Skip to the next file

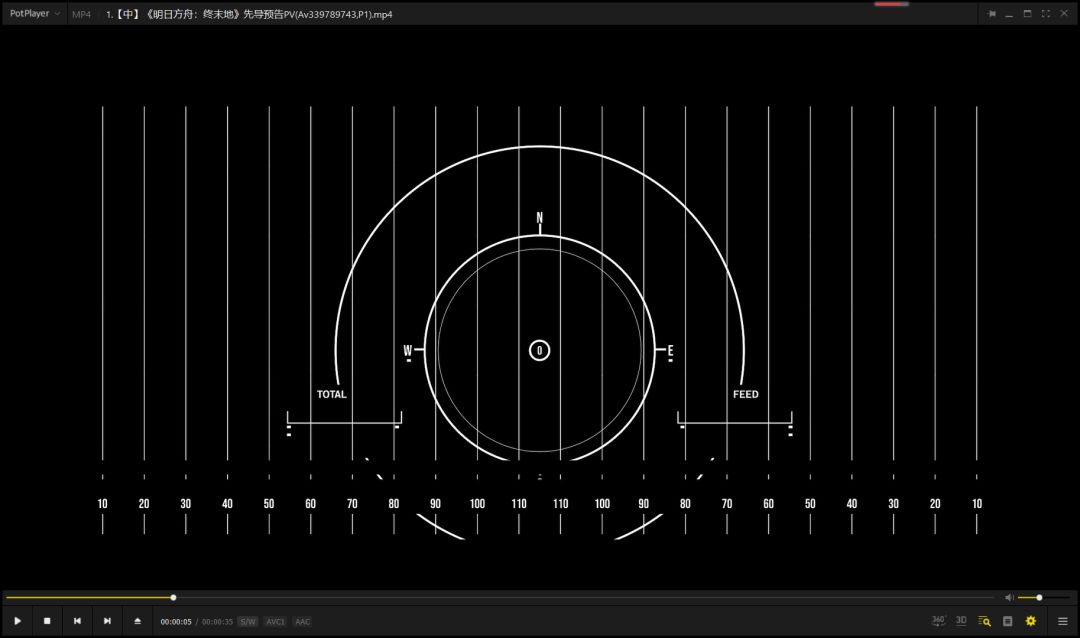[x=107, y=621]
